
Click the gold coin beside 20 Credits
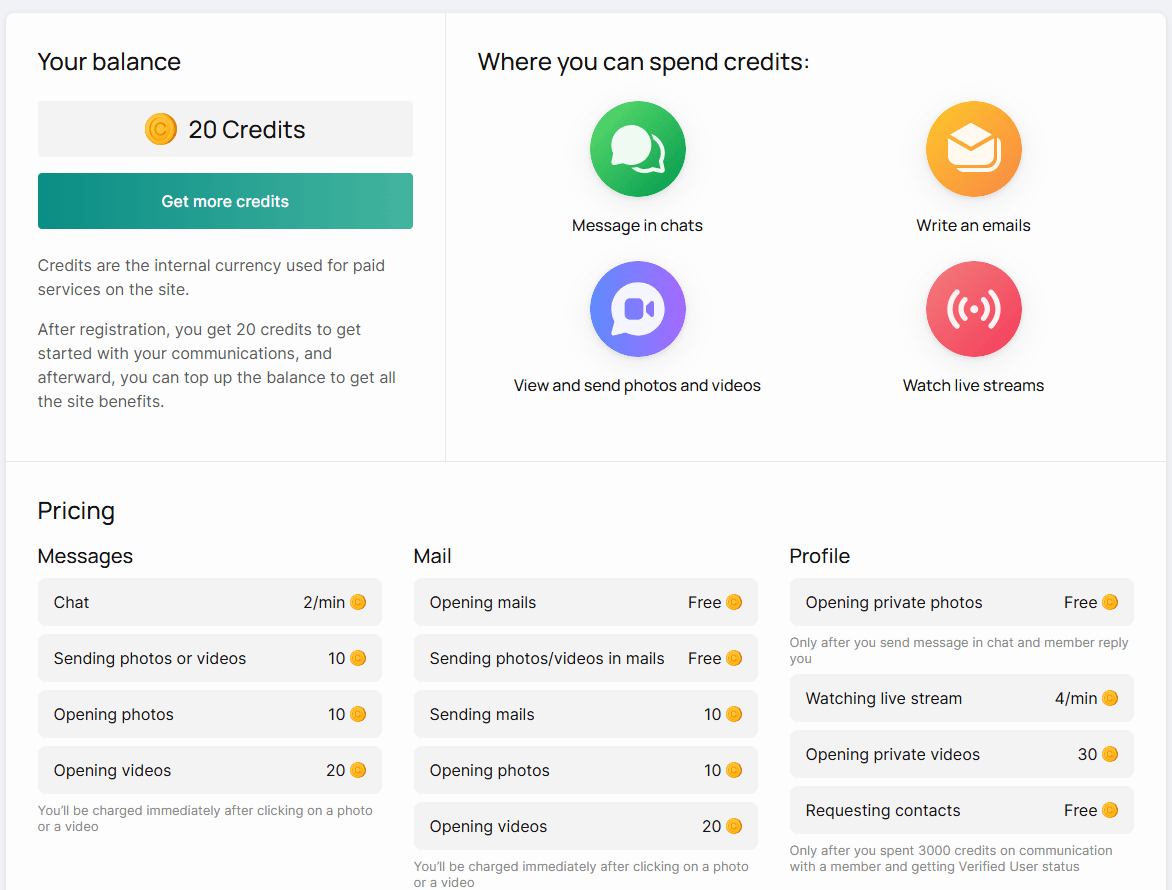click(x=161, y=129)
